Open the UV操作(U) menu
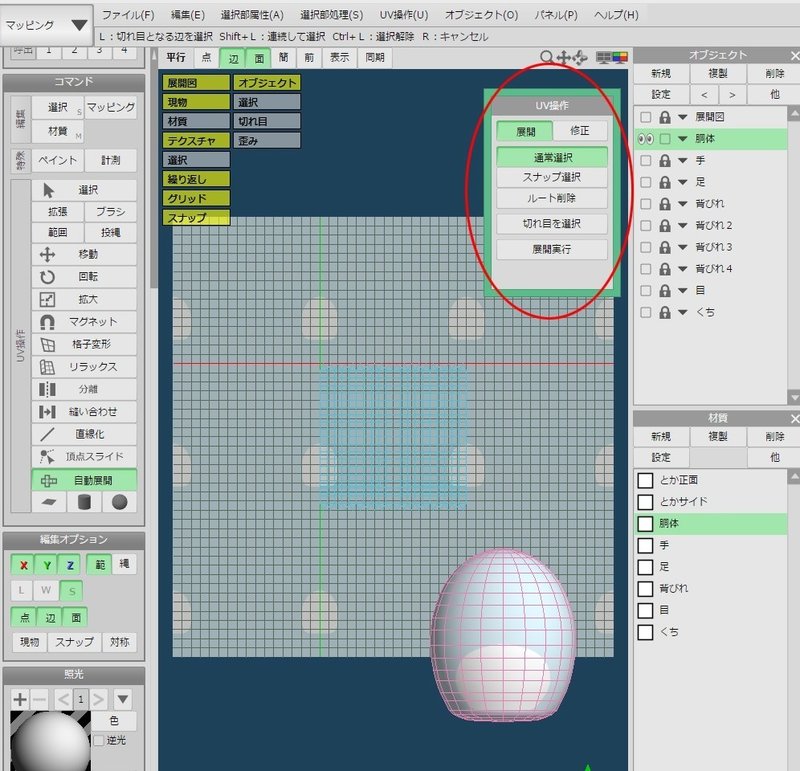 pyautogui.click(x=404, y=15)
